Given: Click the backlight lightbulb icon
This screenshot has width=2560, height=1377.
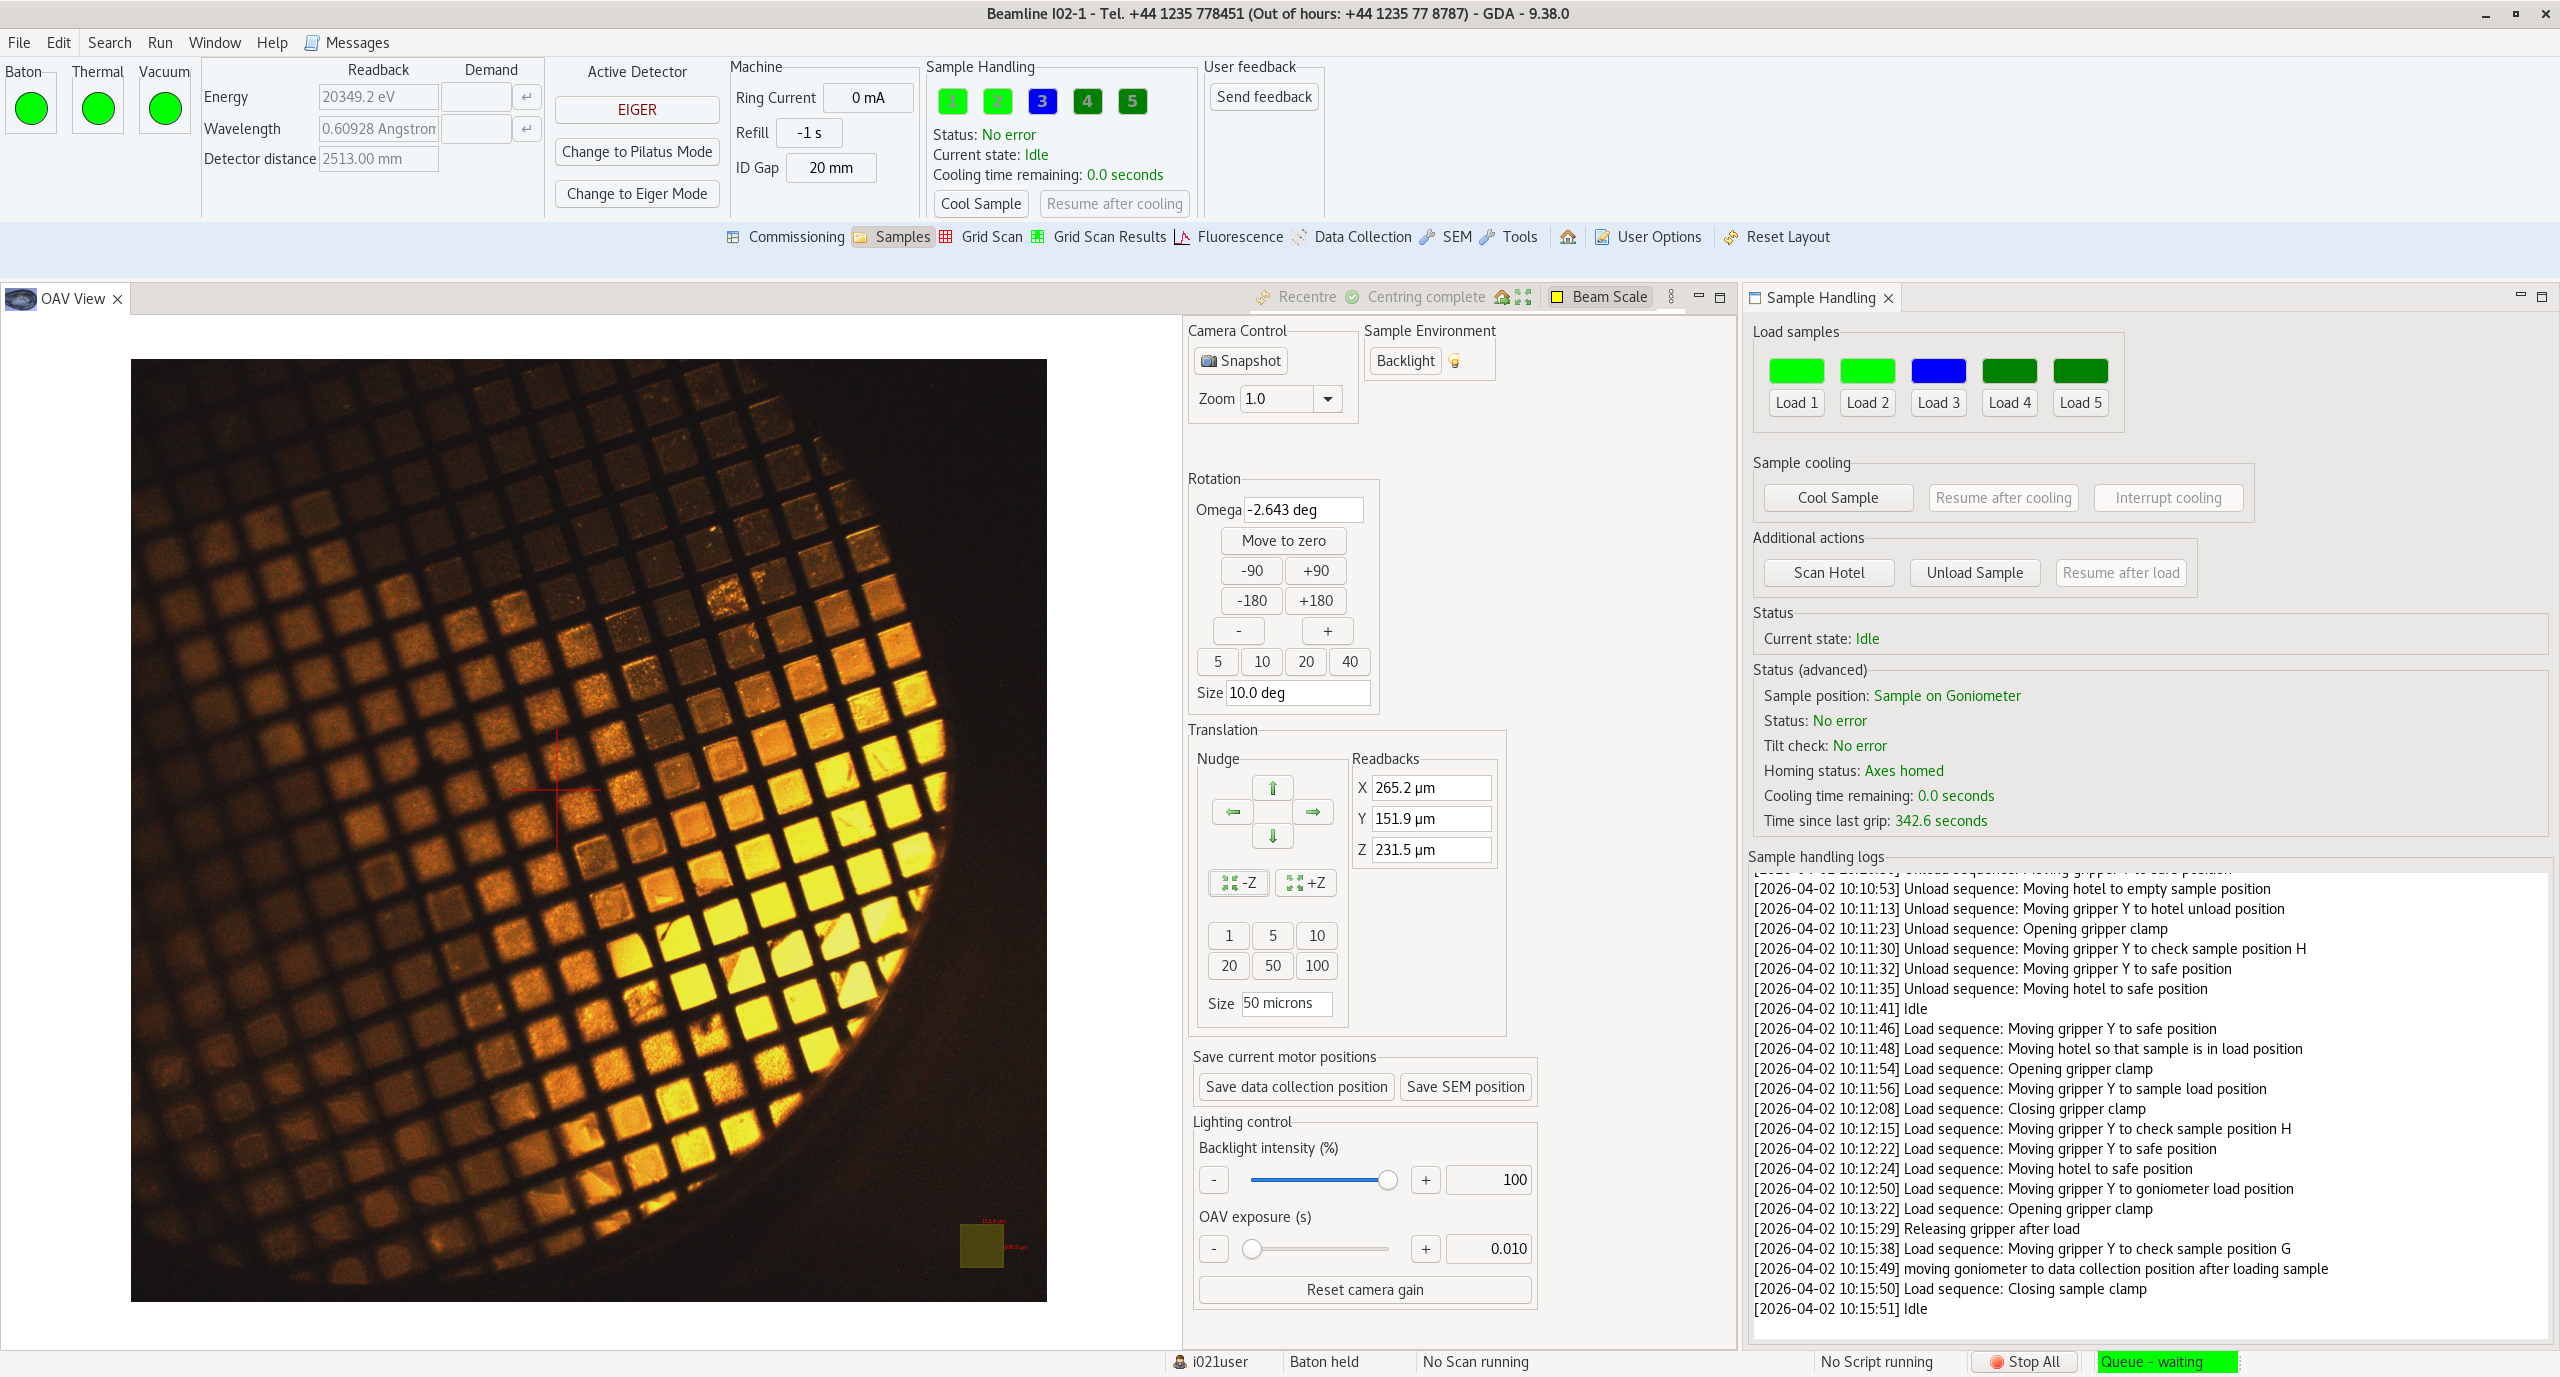Looking at the screenshot, I should point(1454,361).
